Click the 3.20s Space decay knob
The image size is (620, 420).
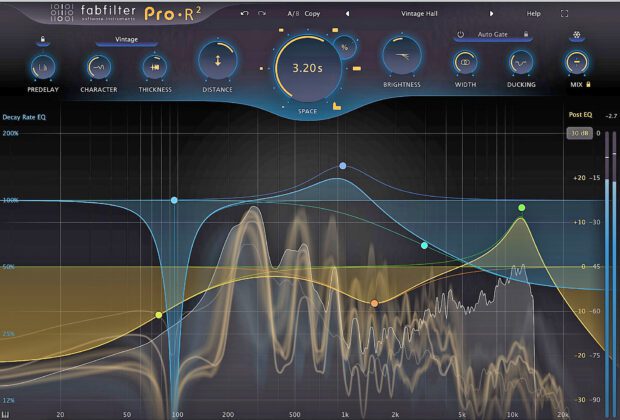(307, 68)
